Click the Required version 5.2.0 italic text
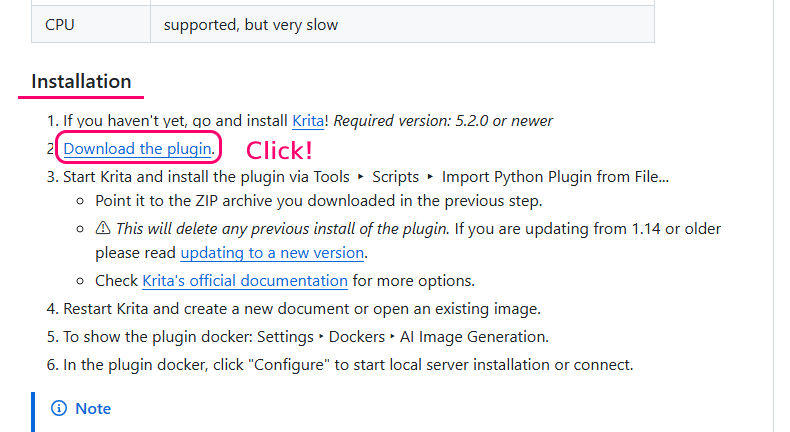The image size is (790, 432). pyautogui.click(x=443, y=121)
